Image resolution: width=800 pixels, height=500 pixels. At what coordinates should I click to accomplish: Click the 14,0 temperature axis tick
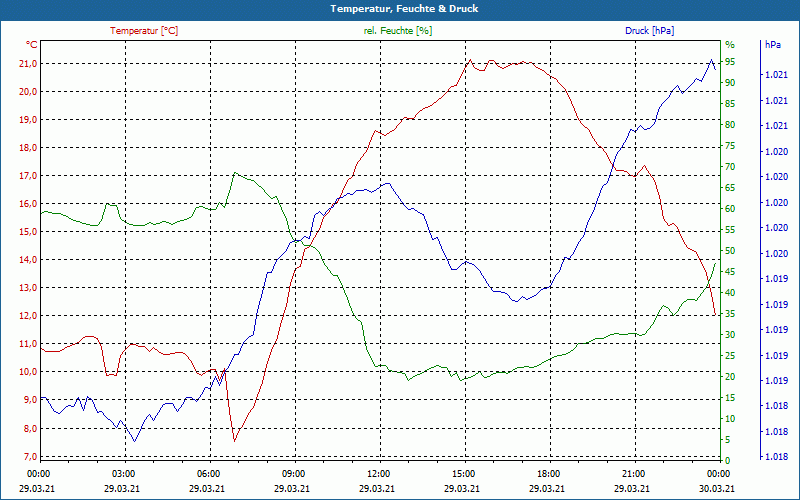coord(28,260)
